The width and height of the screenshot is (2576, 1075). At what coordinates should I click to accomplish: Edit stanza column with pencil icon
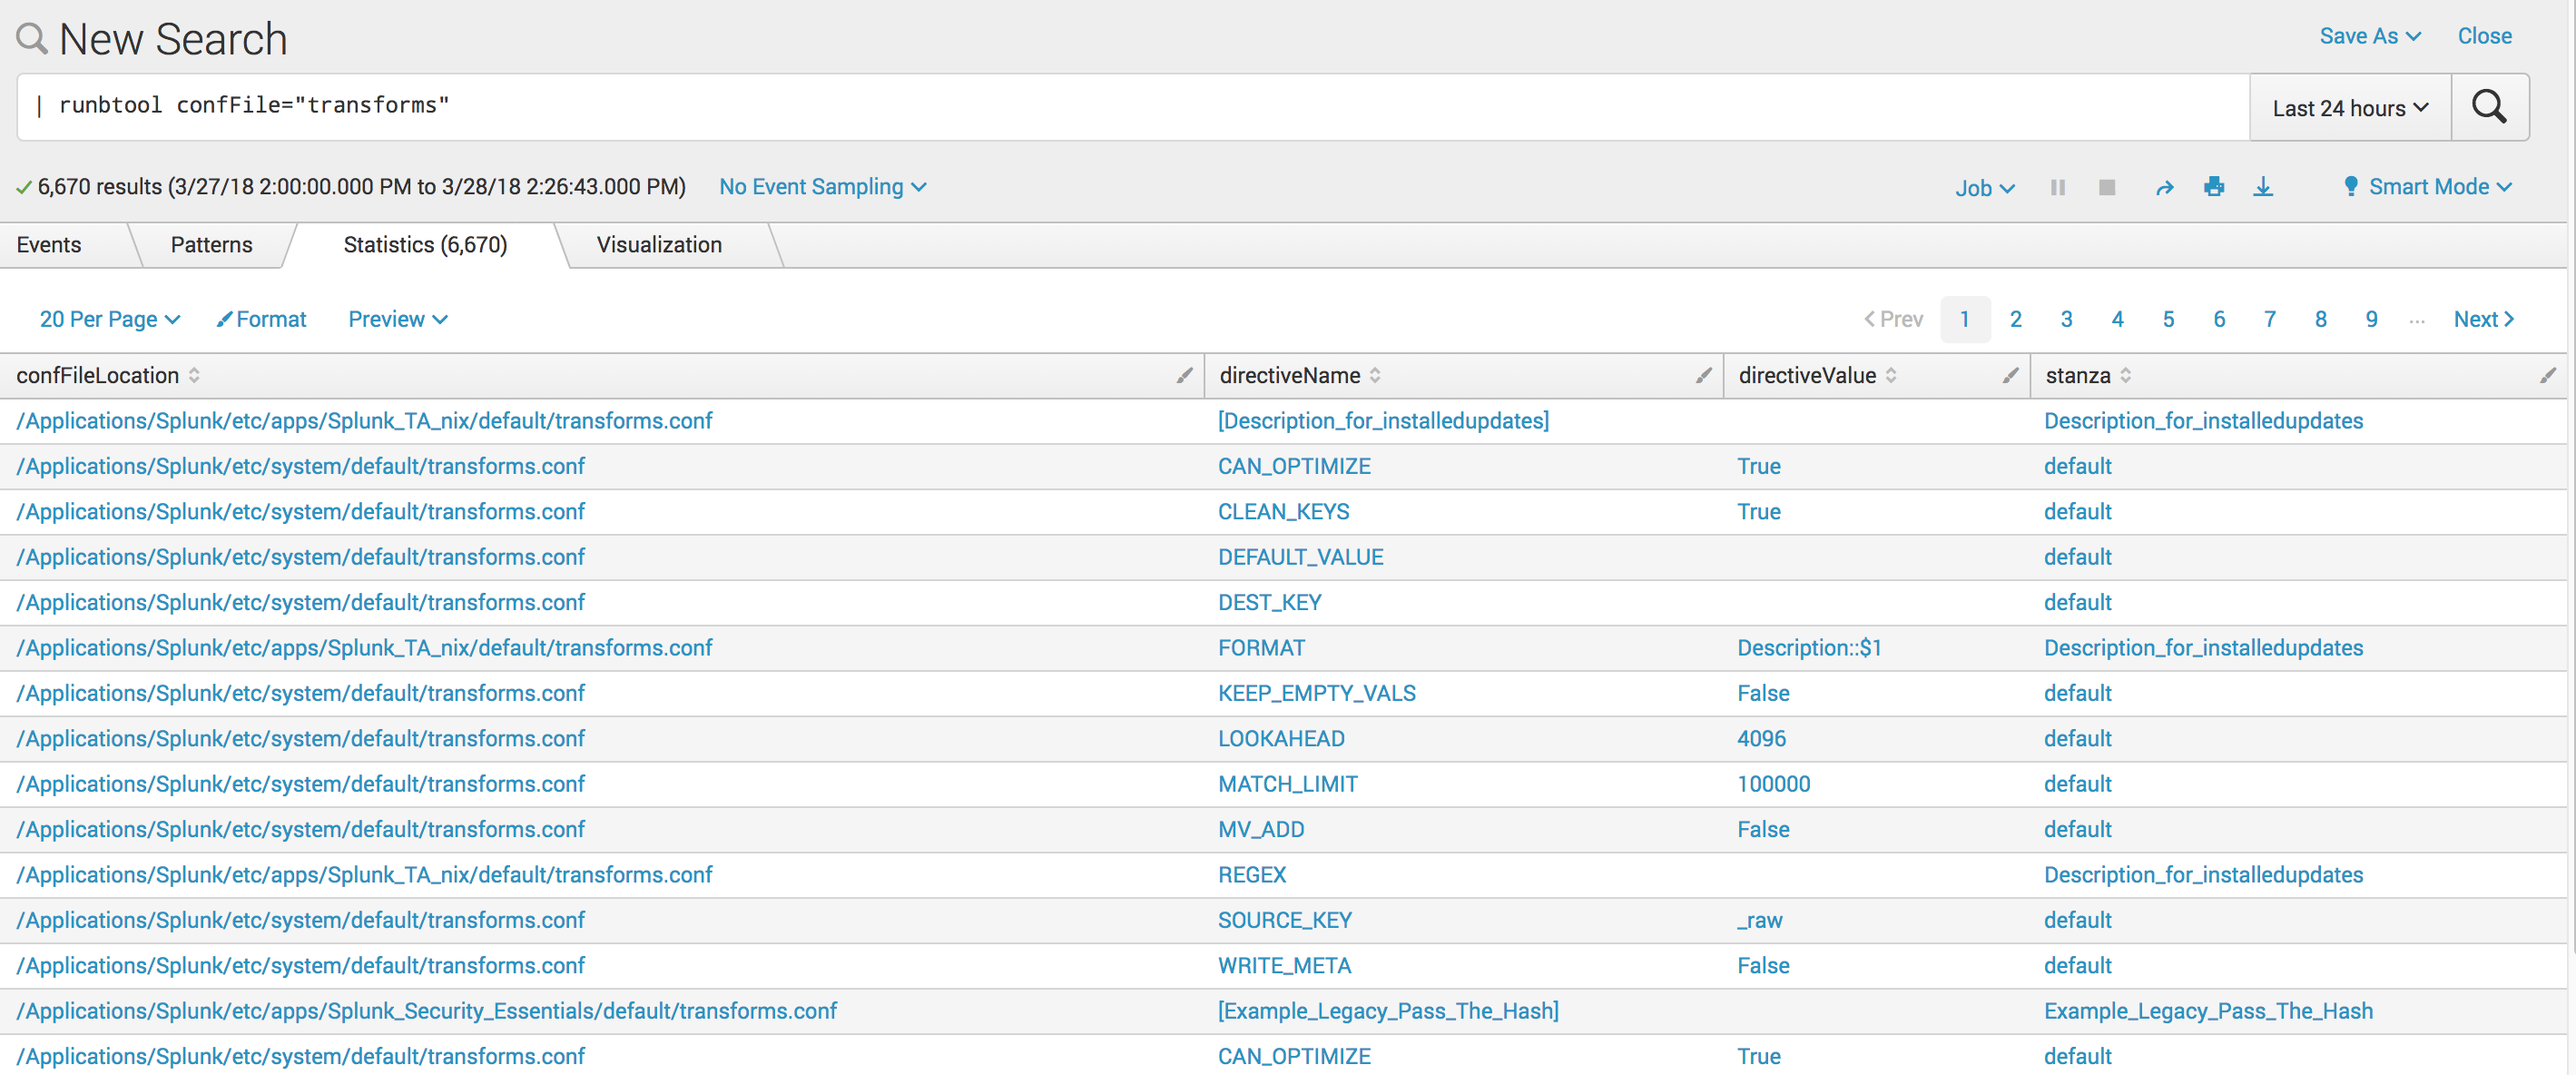(2547, 376)
